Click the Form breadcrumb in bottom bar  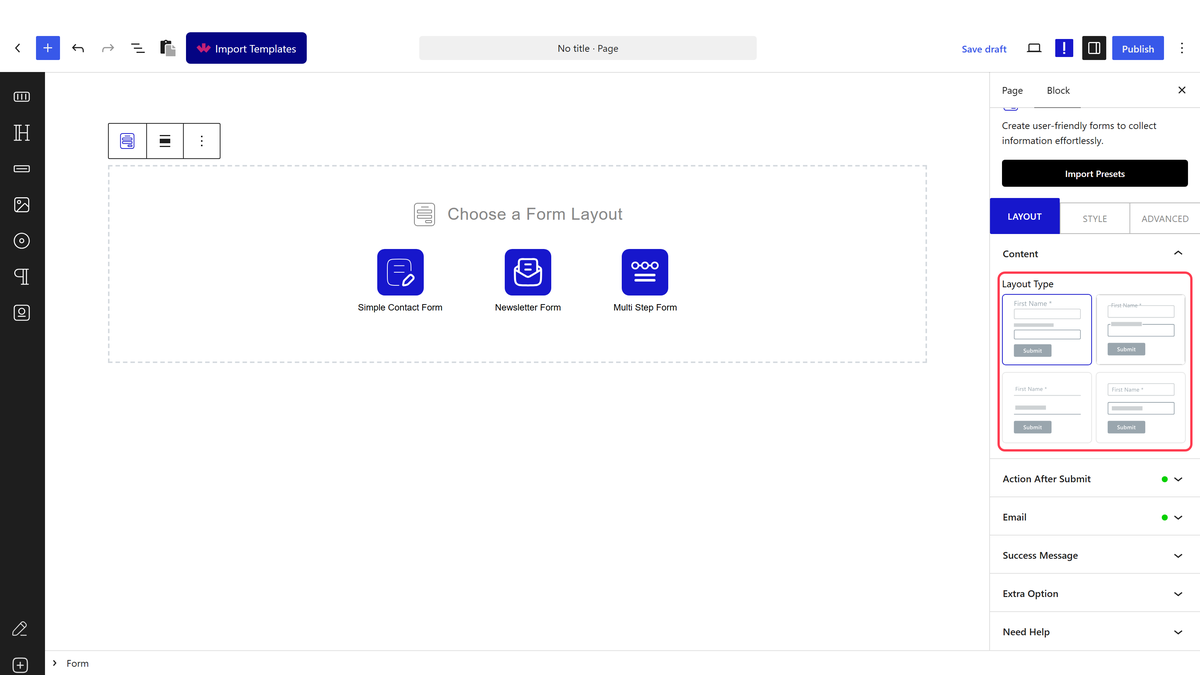(77, 663)
